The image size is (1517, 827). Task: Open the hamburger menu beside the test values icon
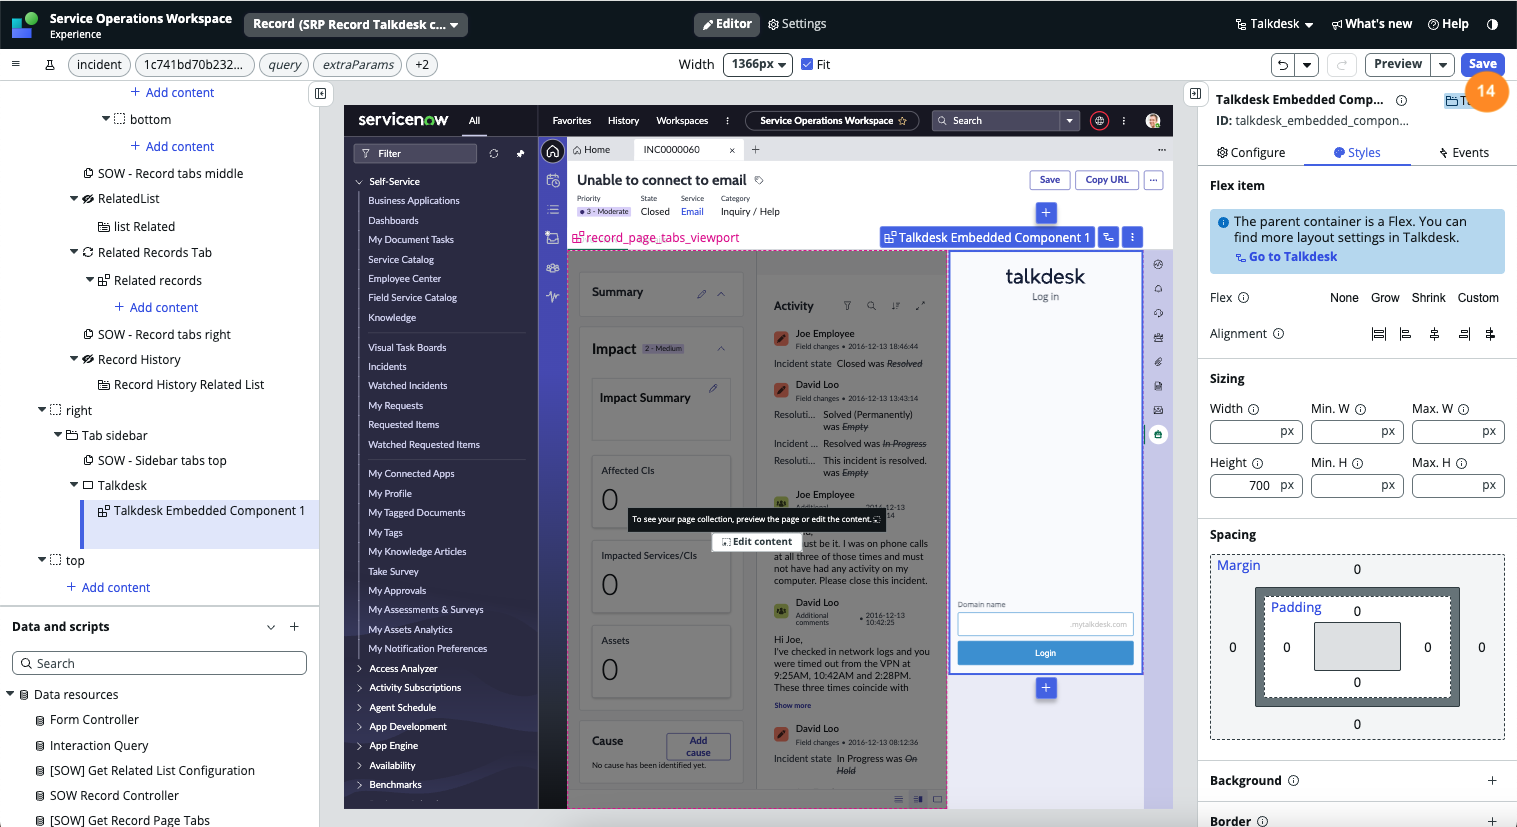pos(15,64)
